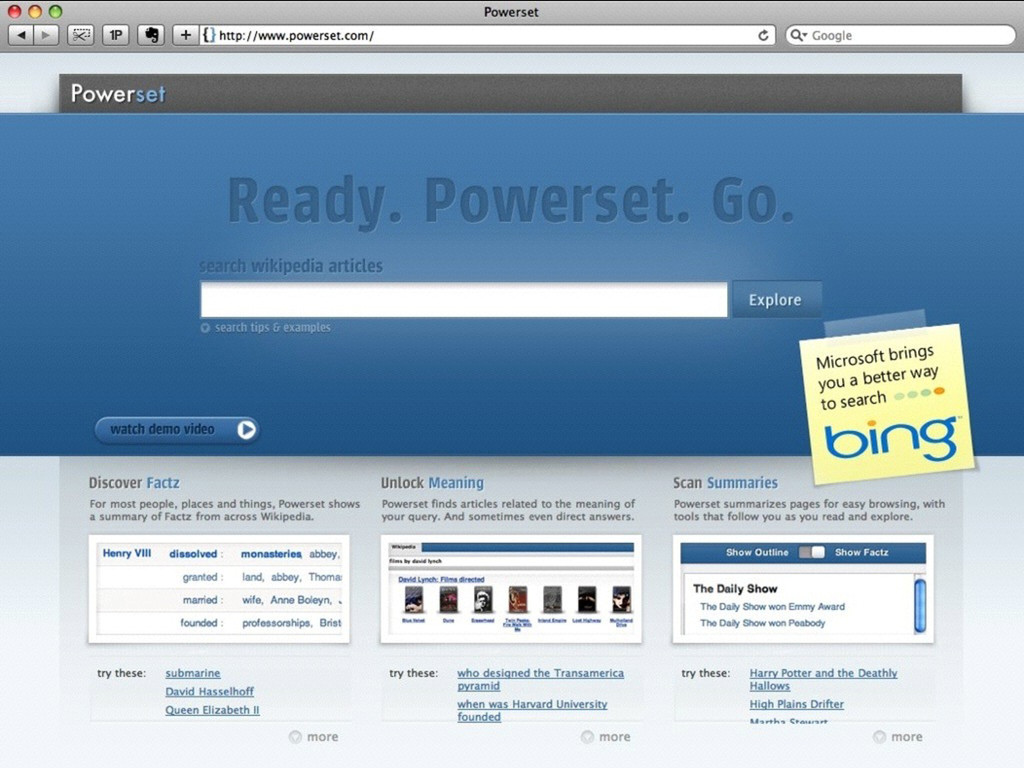Image resolution: width=1024 pixels, height=768 pixels.
Task: Click the Powerset logo in header
Action: tap(118, 94)
